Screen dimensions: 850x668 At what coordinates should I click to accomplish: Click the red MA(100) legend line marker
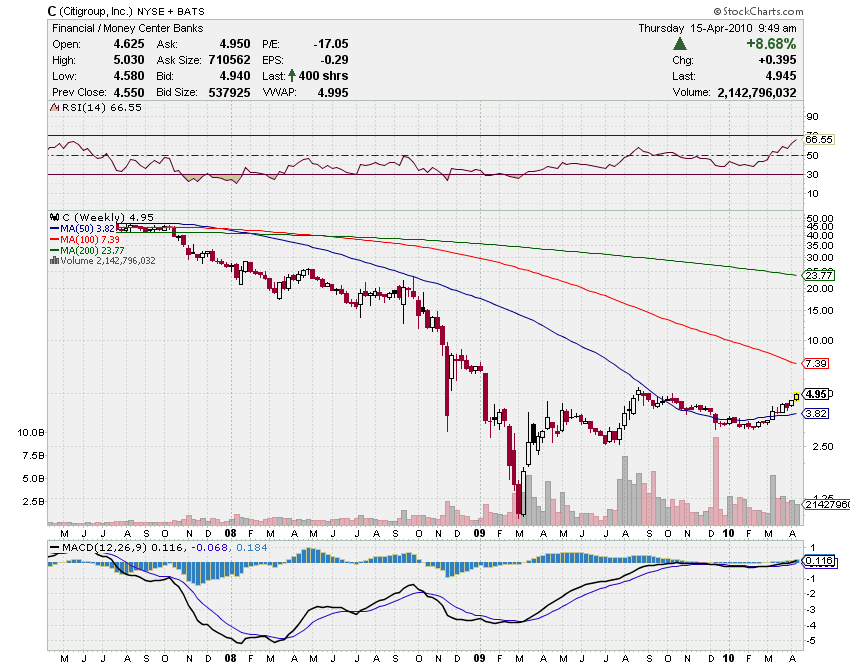(54, 240)
